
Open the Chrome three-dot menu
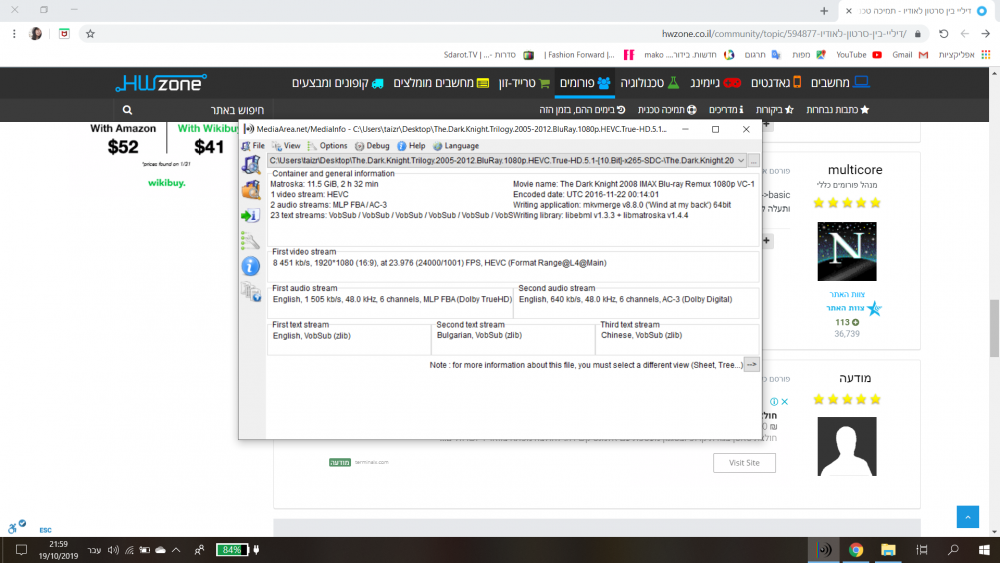14,34
